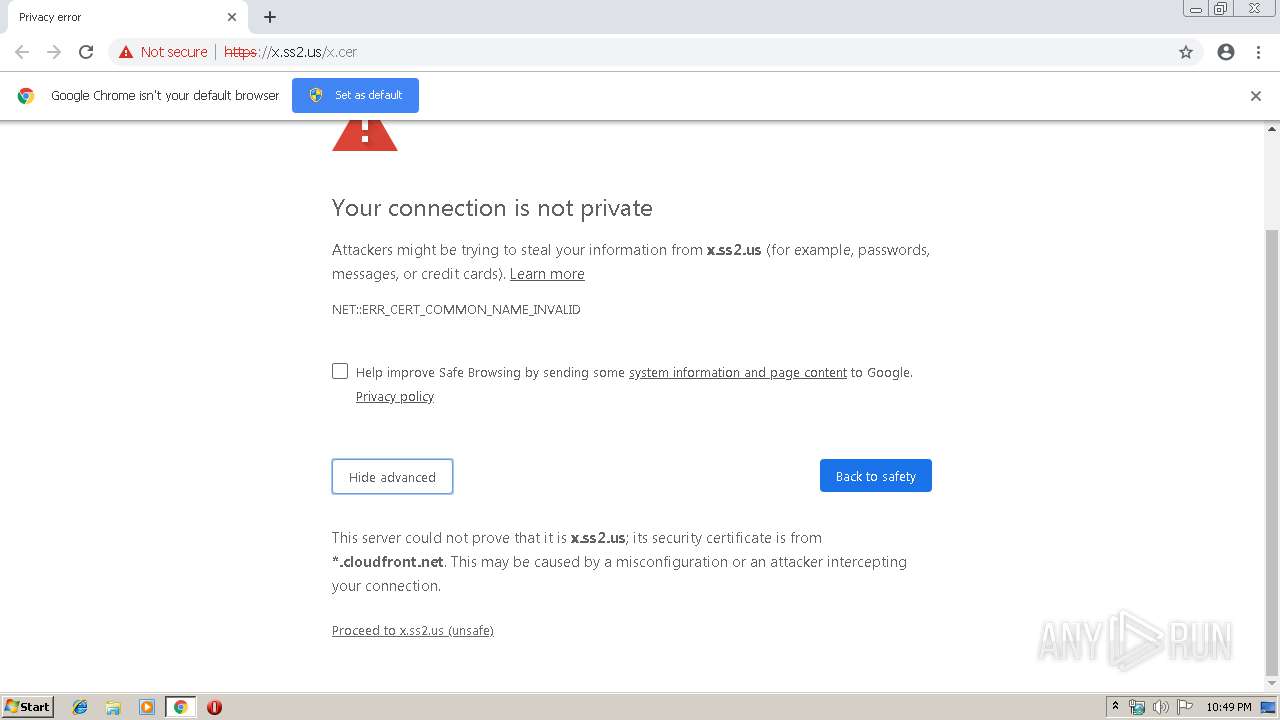Show hidden tray icons arrow

1115,707
